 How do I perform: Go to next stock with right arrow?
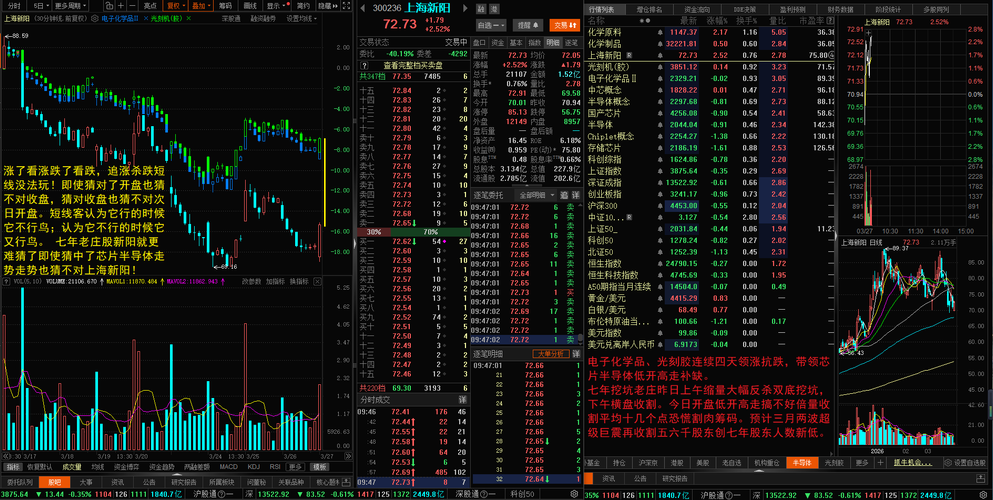coord(465,8)
